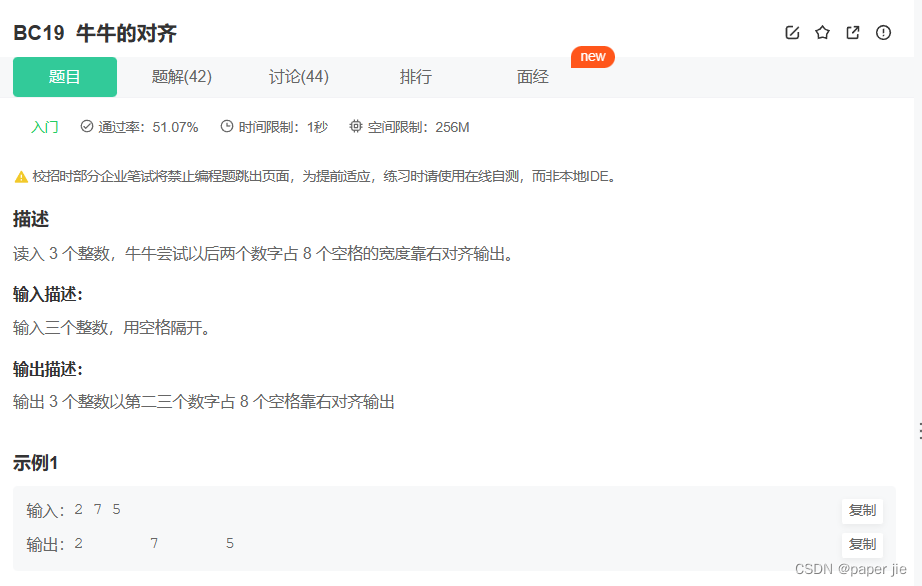Image resolution: width=922 pixels, height=586 pixels.
Task: Click the 示例1 heading
Action: pyautogui.click(x=35, y=463)
